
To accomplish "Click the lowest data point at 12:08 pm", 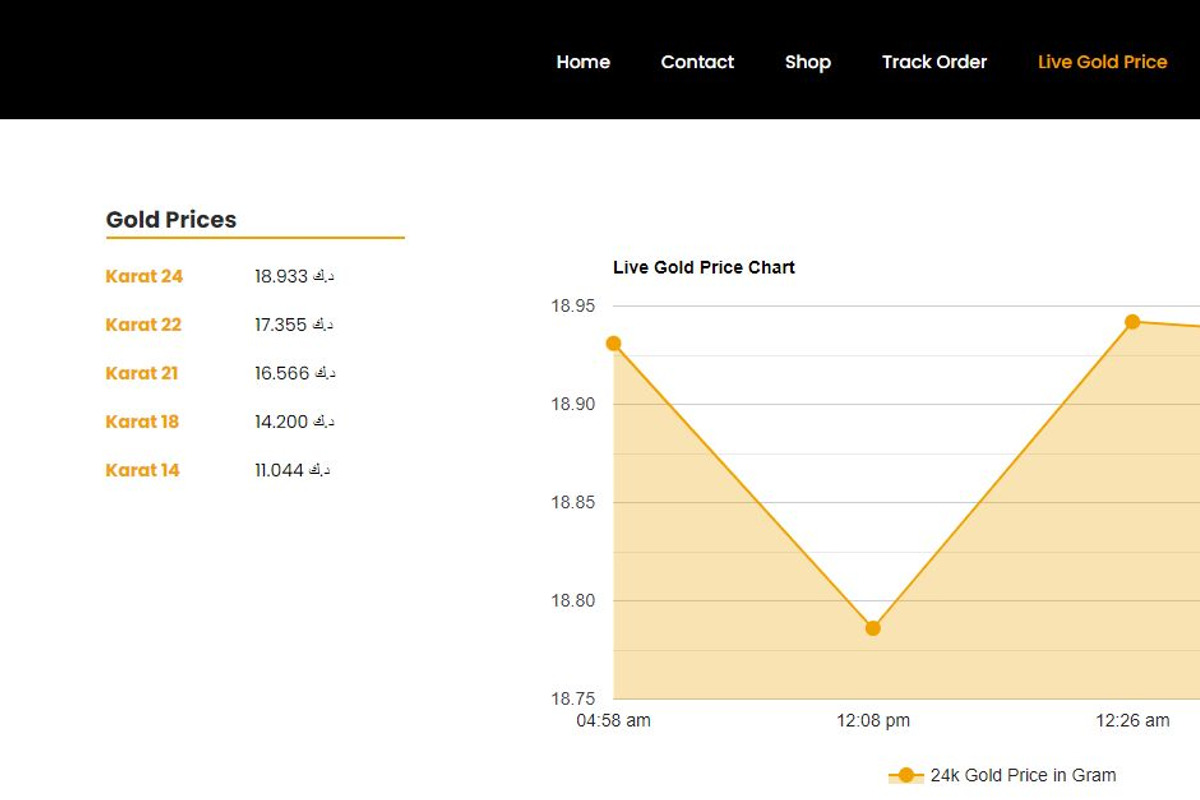I will point(872,628).
